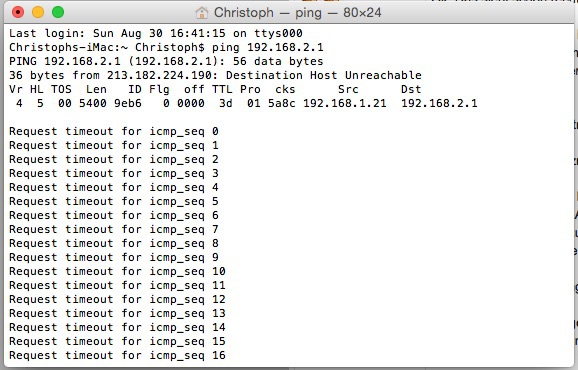This screenshot has width=578, height=370.
Task: Click the 'Destination Host Unreachable' message
Action: point(324,76)
